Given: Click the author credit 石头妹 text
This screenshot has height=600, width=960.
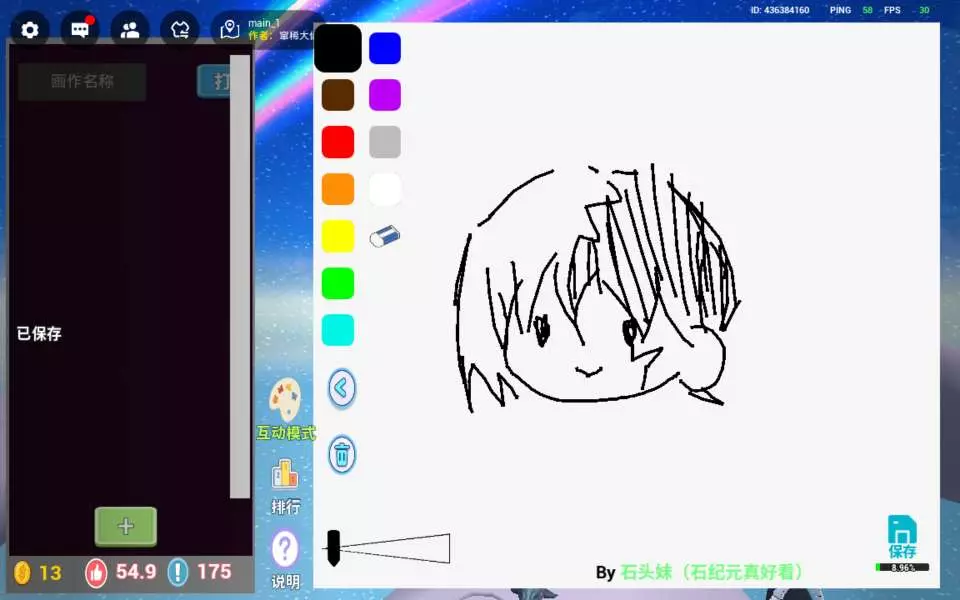Looking at the screenshot, I should click(x=711, y=572).
